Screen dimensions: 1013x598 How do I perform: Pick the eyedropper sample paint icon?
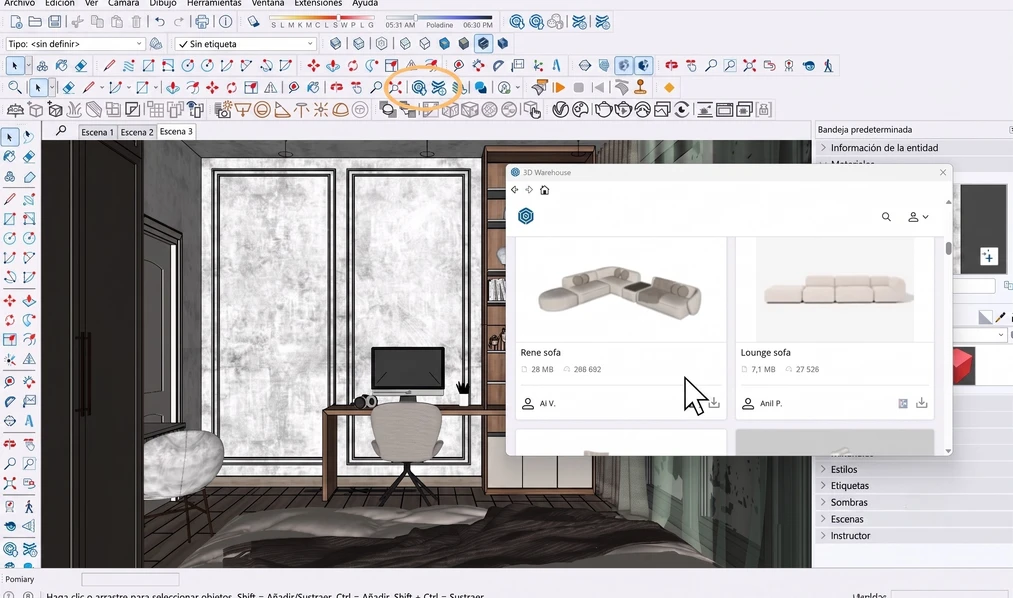pos(1001,317)
